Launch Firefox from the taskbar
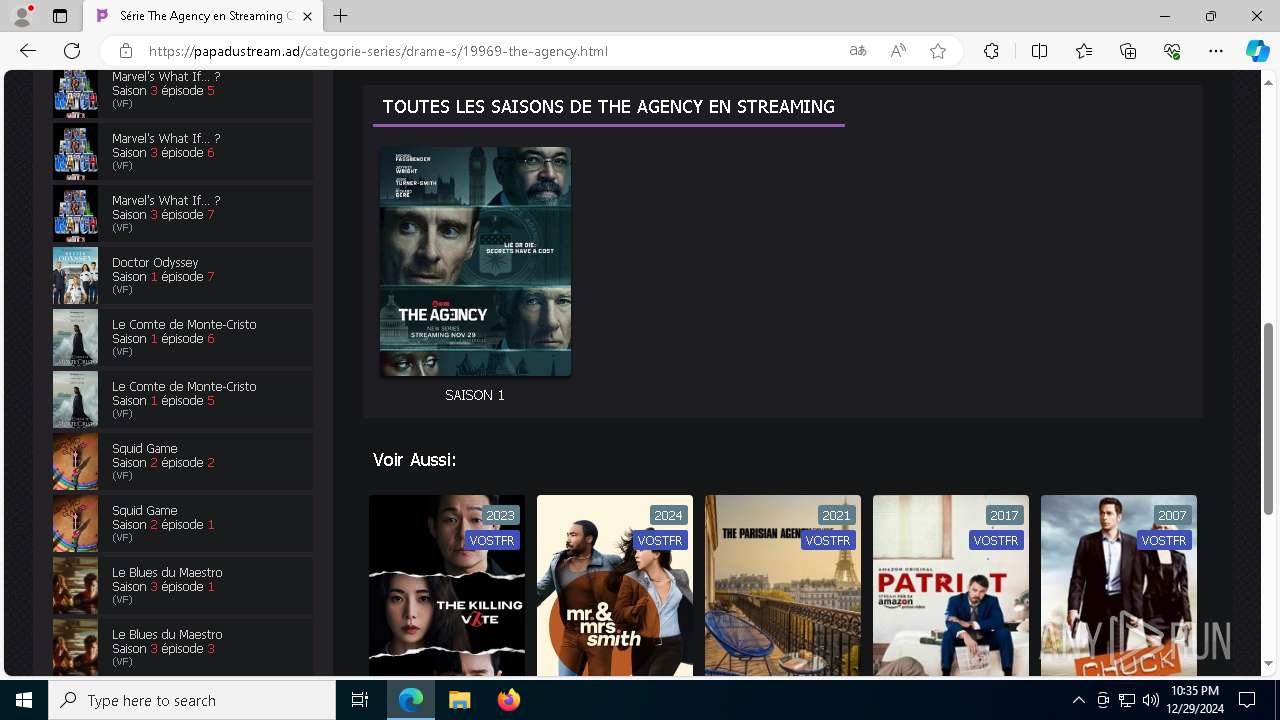The image size is (1280, 720). coord(508,700)
